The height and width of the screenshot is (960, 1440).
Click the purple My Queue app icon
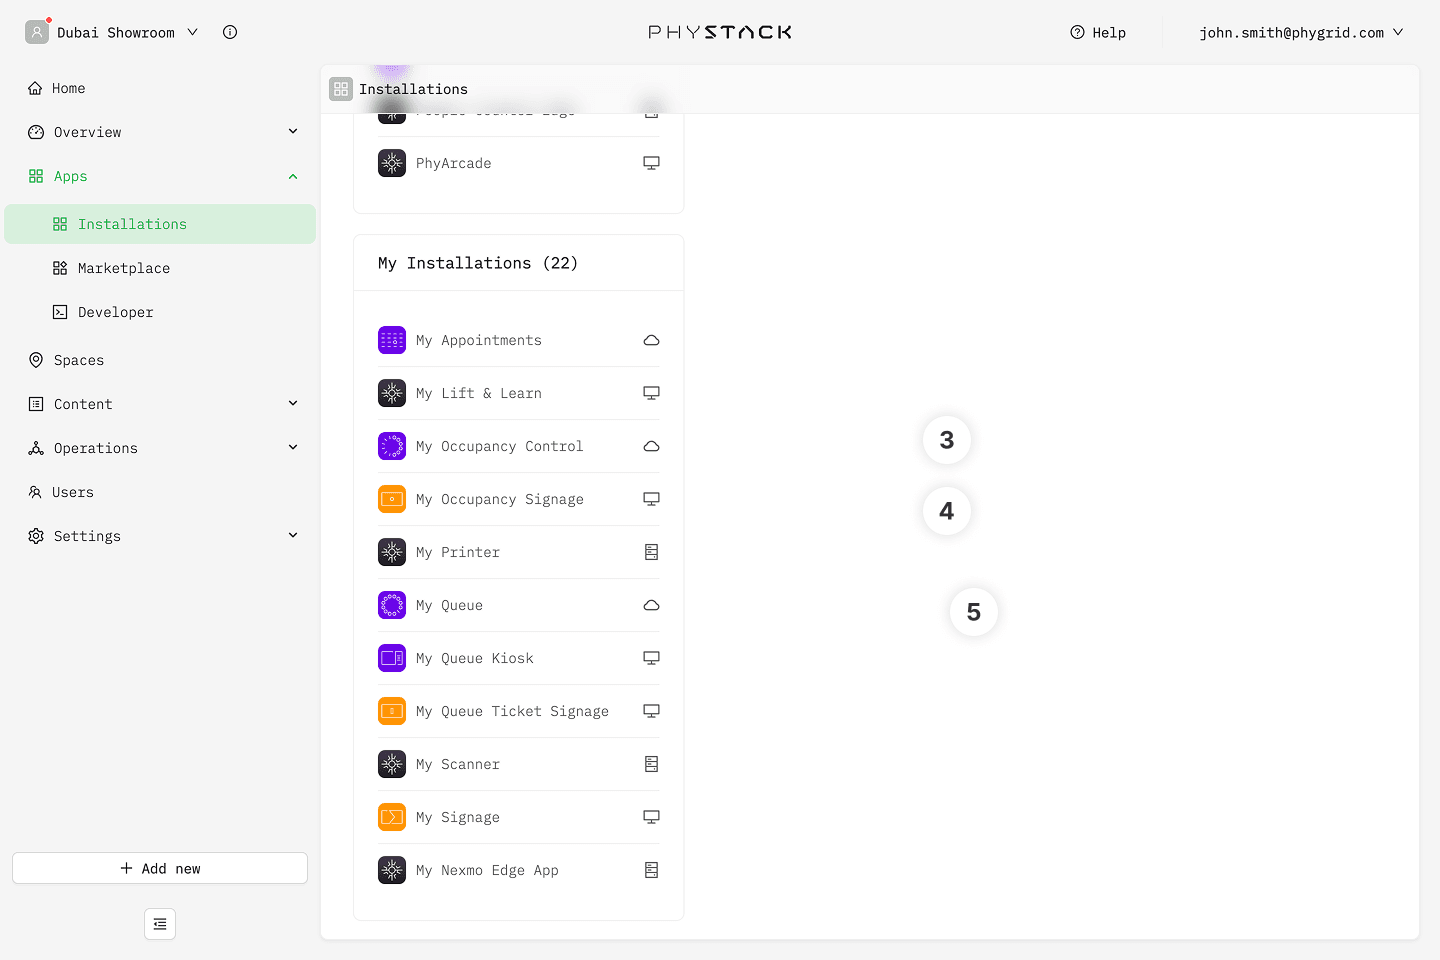392,605
